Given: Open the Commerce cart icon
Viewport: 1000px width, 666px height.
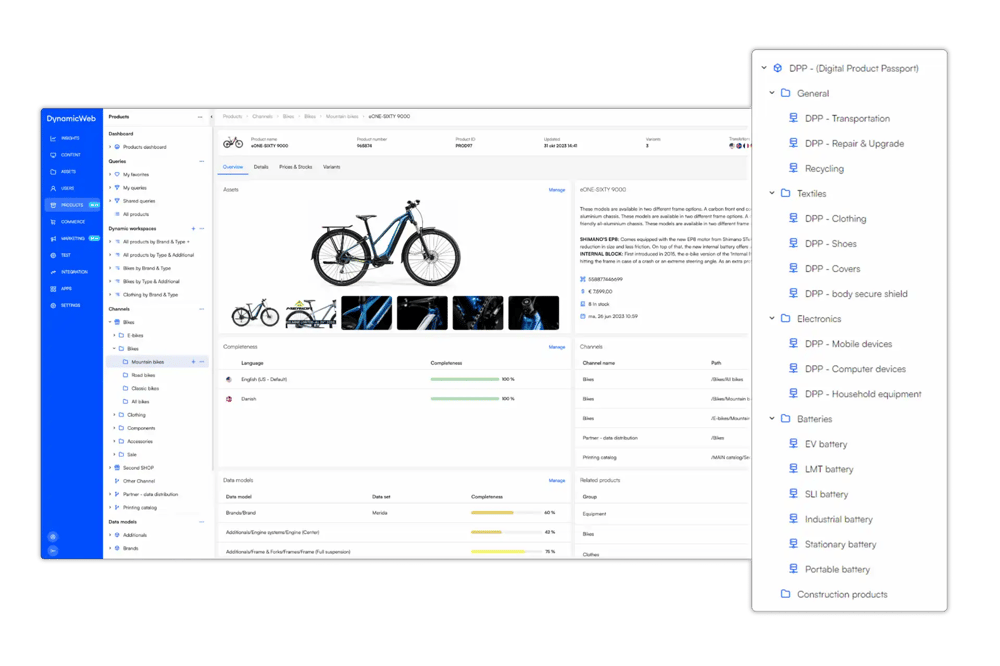Looking at the screenshot, I should 53,222.
